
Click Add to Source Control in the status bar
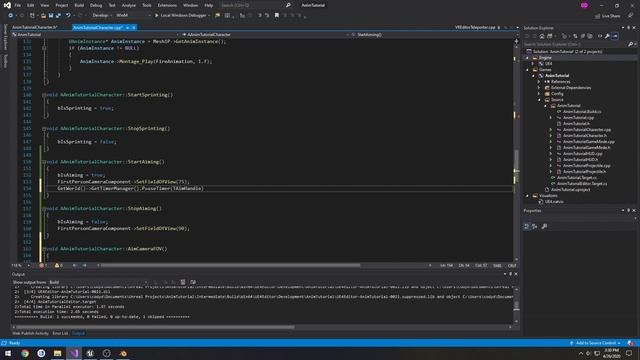click(596, 343)
